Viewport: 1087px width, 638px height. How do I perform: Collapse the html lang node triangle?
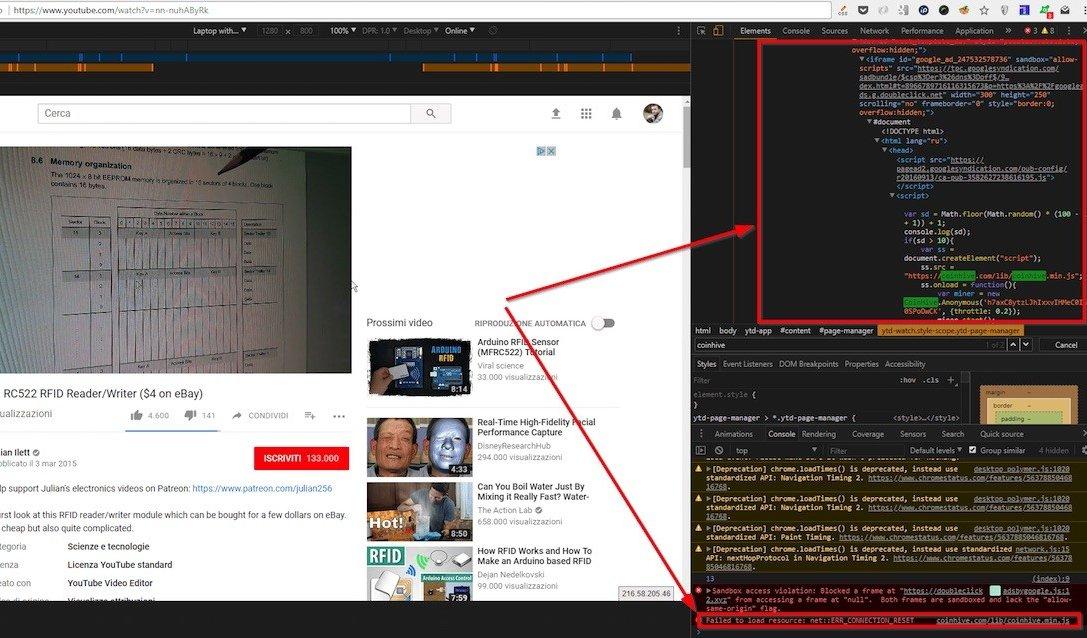[x=878, y=140]
